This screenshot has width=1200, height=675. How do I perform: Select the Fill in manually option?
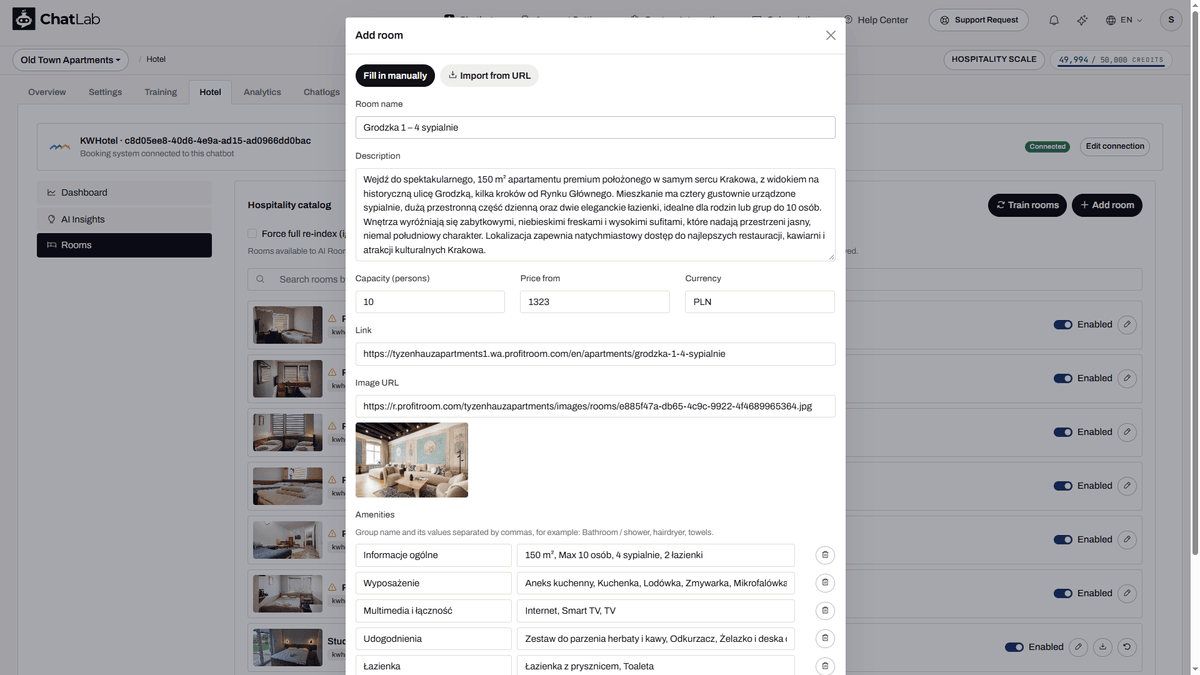(x=395, y=76)
